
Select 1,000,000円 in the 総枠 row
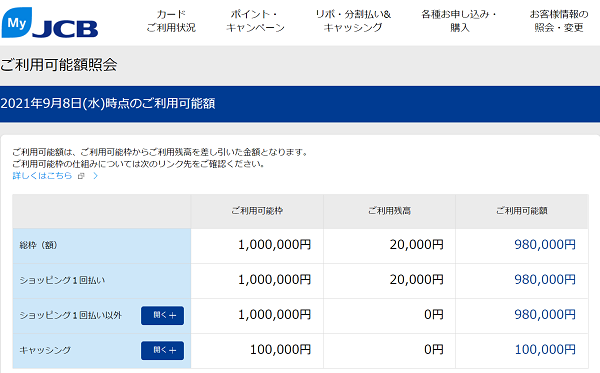pyautogui.click(x=274, y=244)
